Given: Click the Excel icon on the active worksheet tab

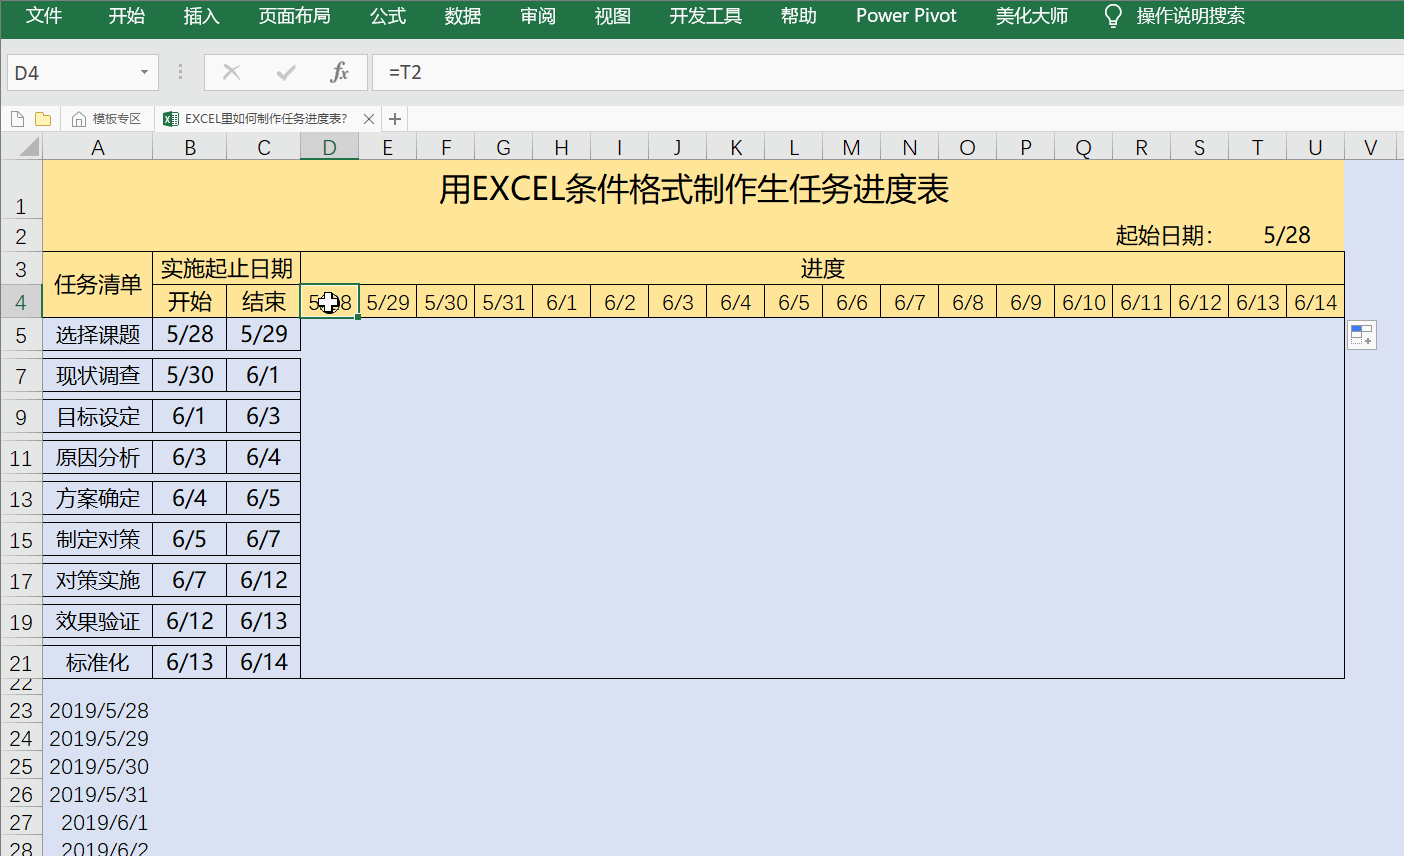Looking at the screenshot, I should click(172, 118).
